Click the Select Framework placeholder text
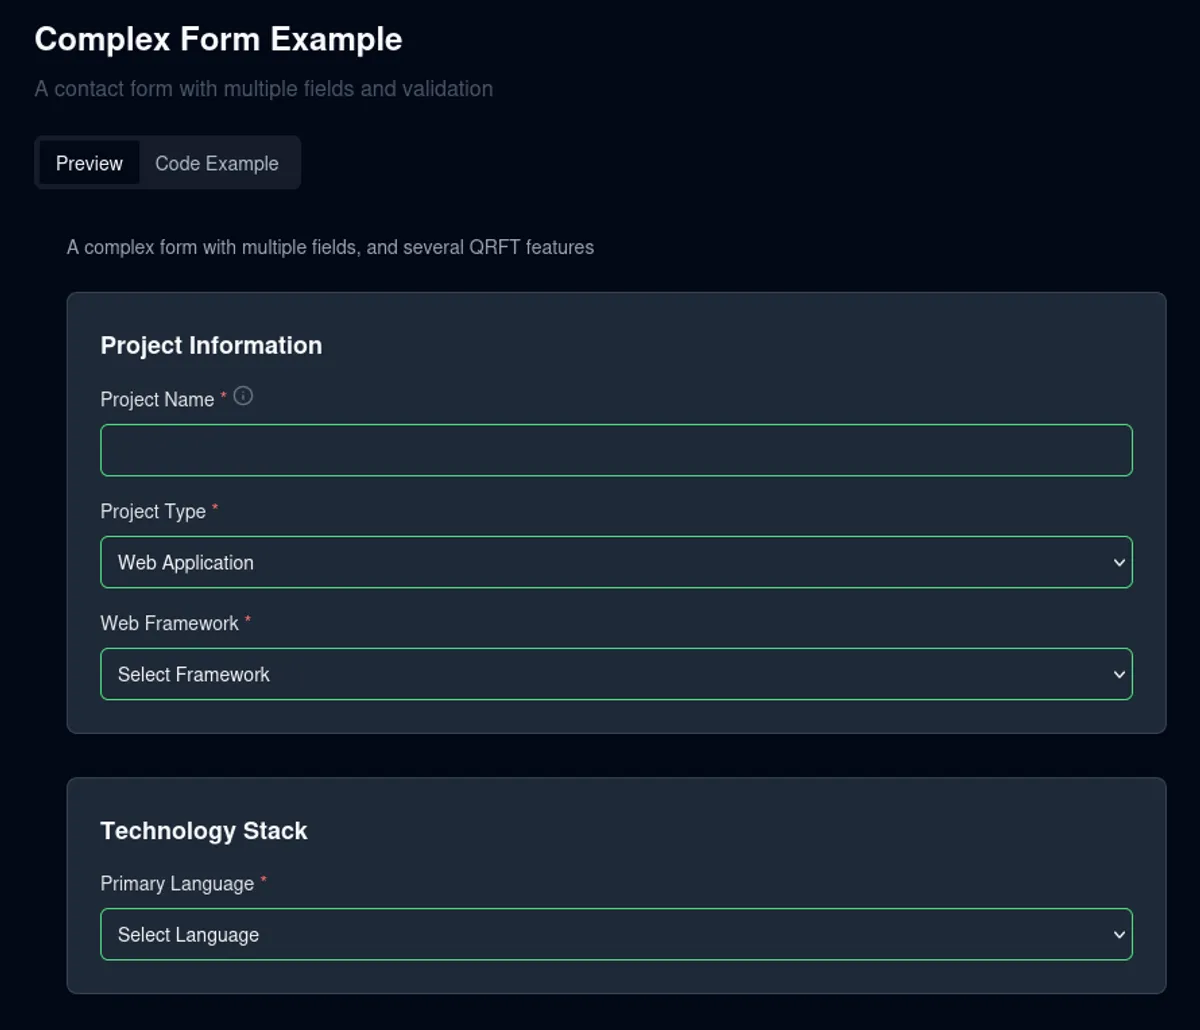 tap(193, 674)
